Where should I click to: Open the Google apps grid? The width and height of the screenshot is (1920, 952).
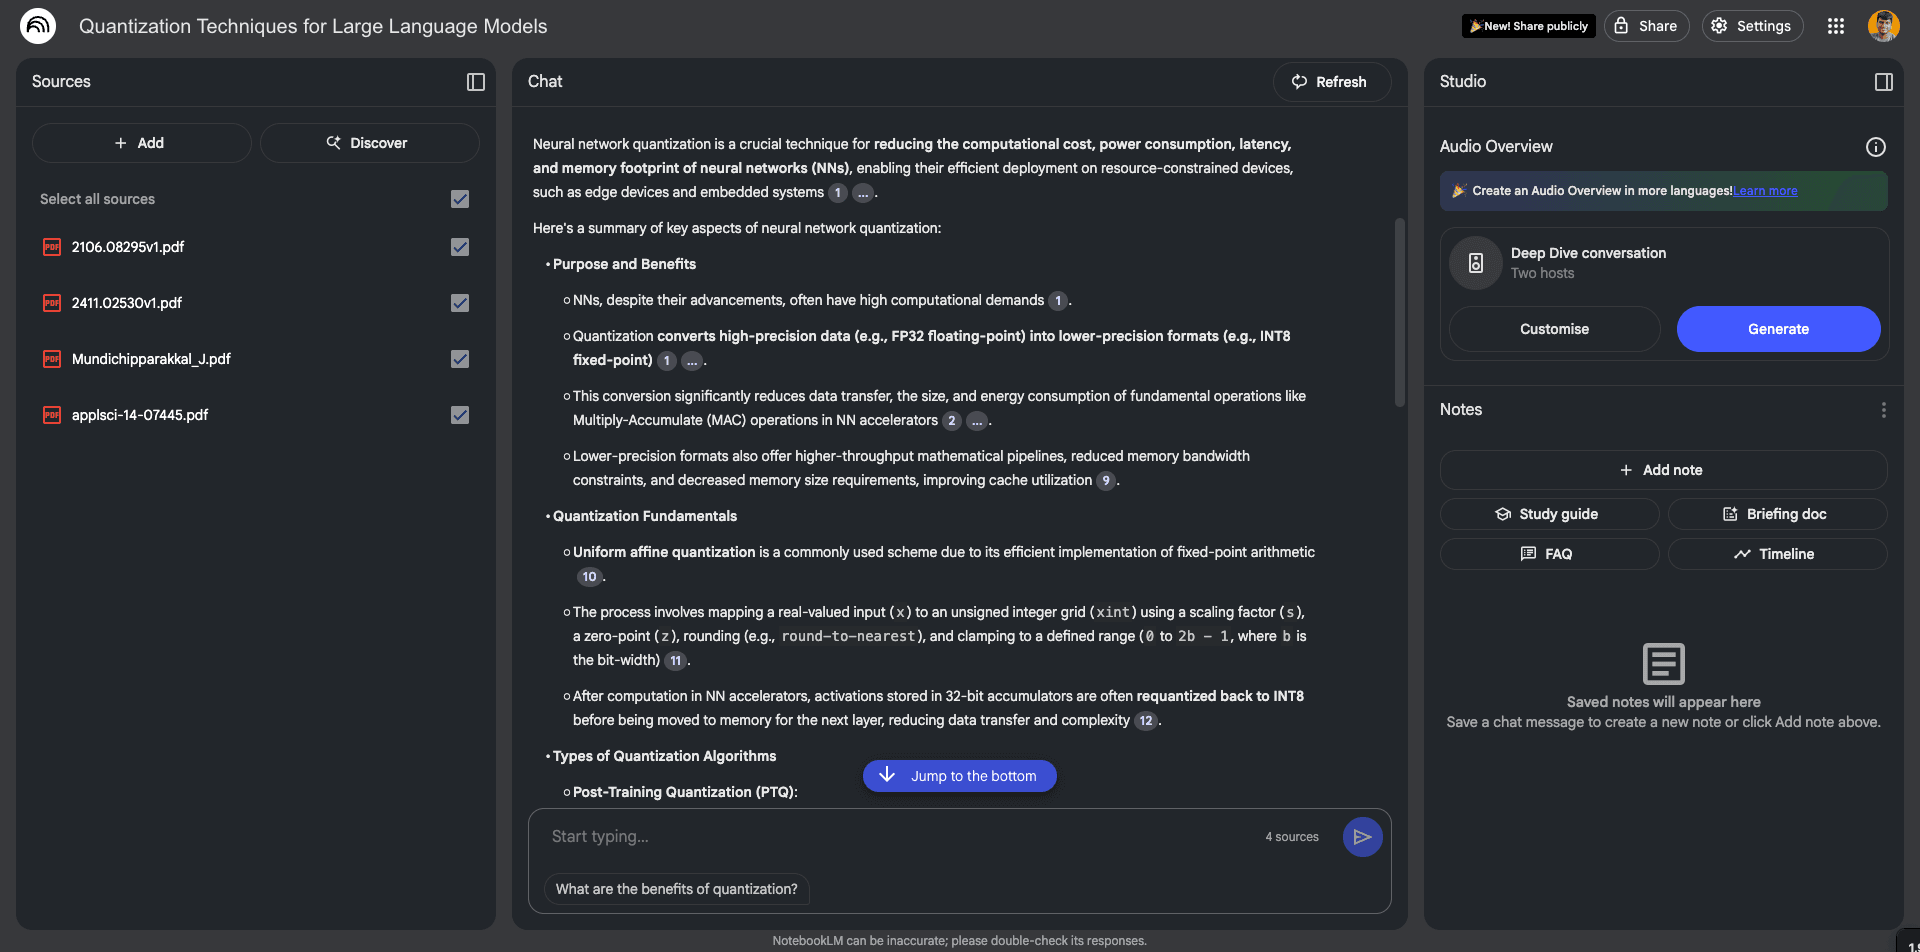[x=1836, y=26]
